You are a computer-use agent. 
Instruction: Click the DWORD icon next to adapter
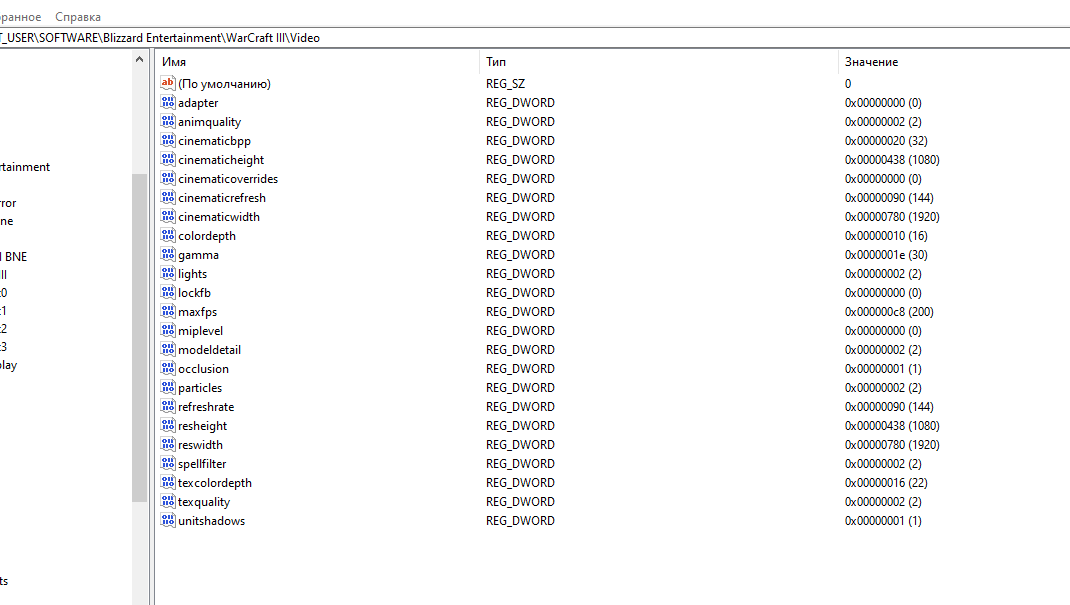coord(168,102)
